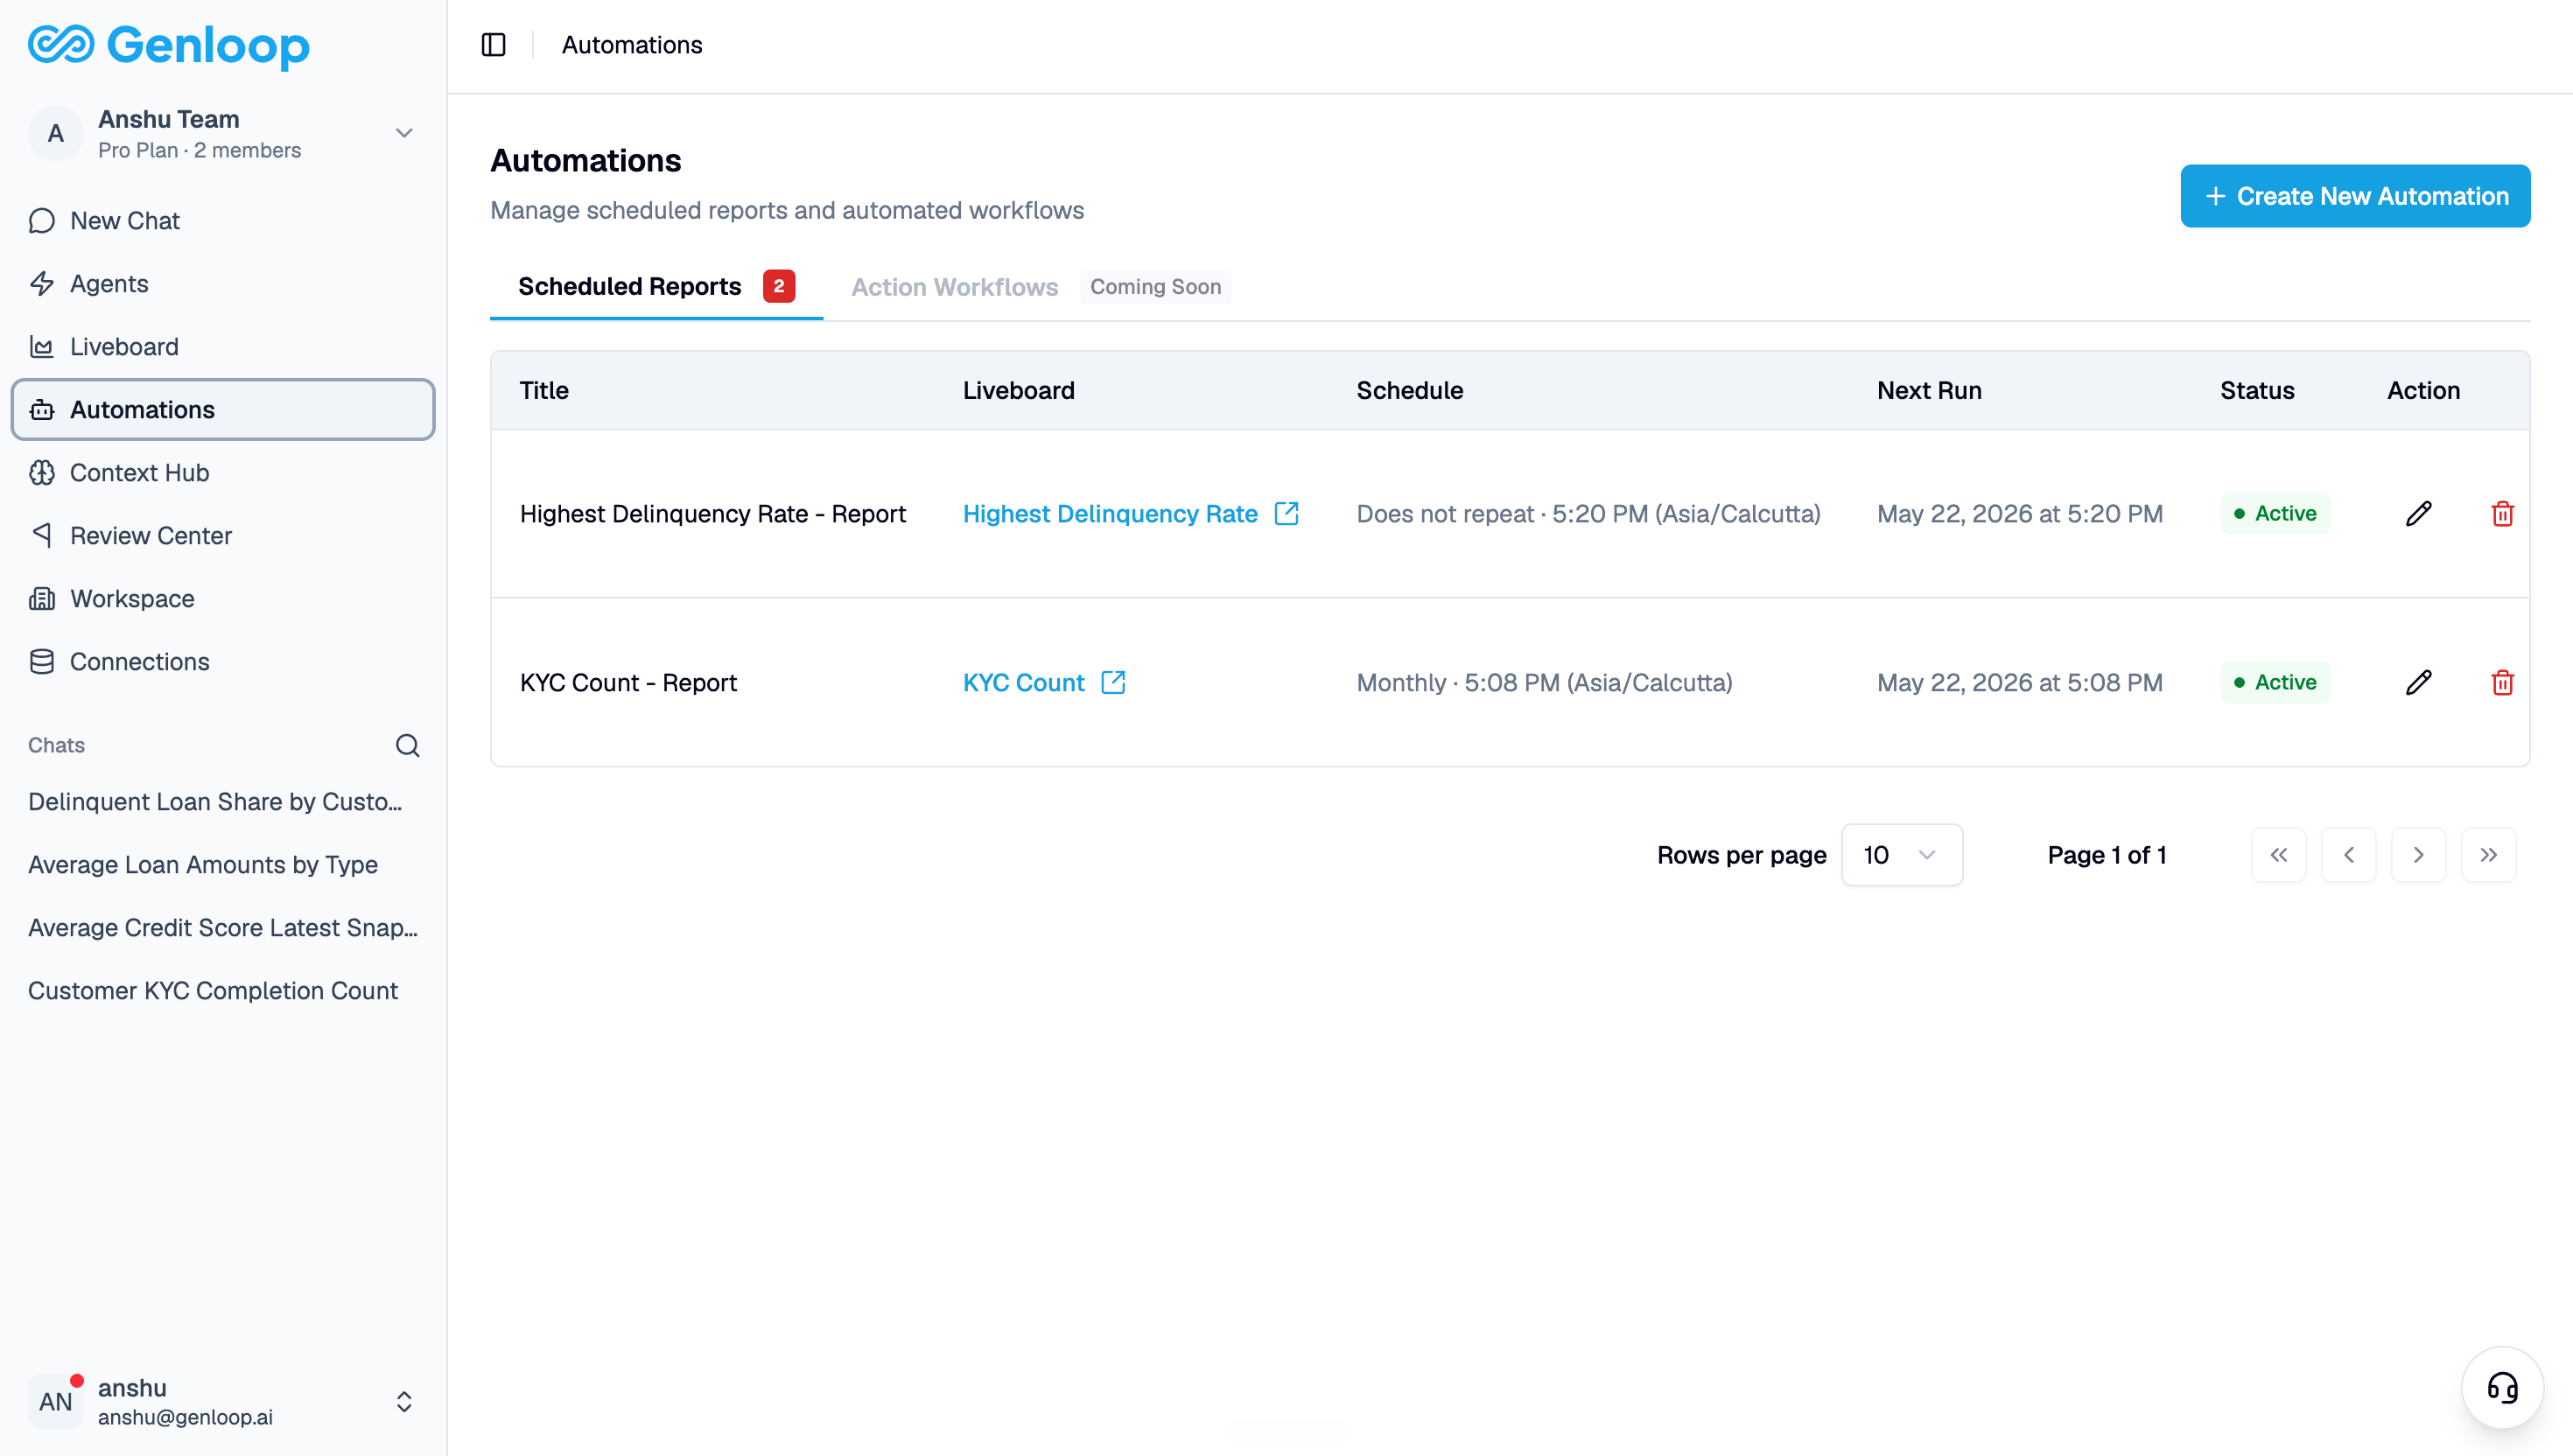2573x1456 pixels.
Task: Click the Coming Soon badge
Action: click(1155, 287)
